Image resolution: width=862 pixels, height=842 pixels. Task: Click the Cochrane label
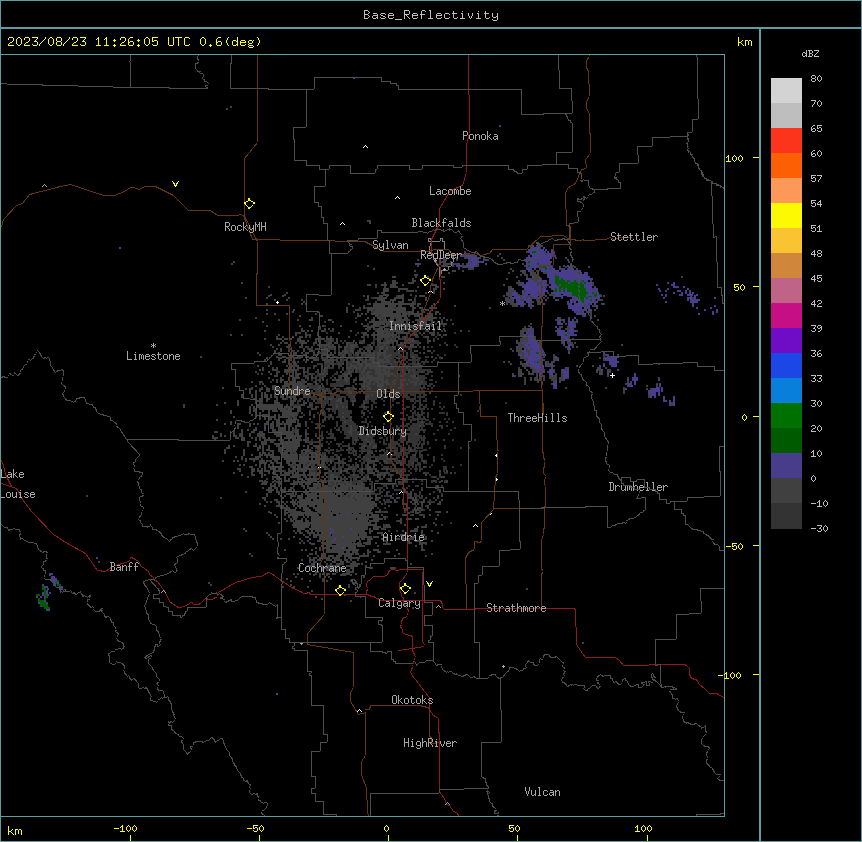322,568
